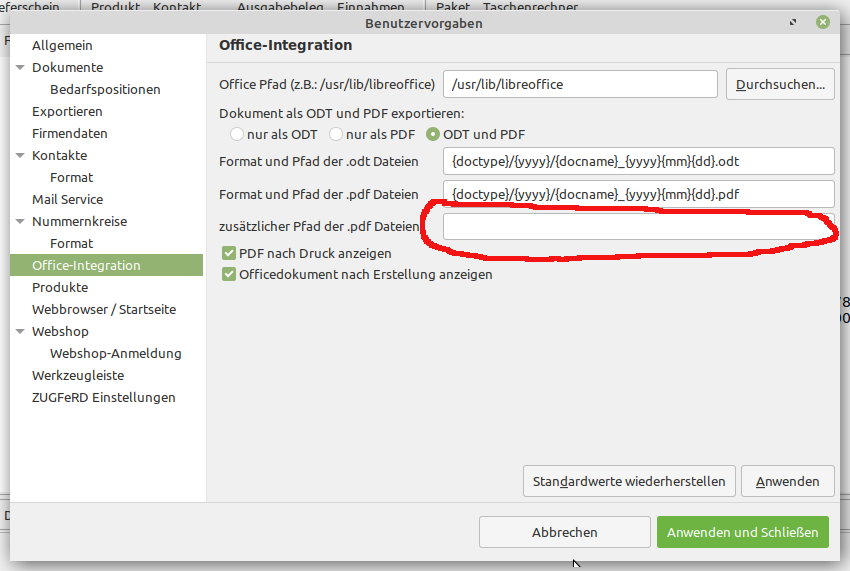Focus the 'zusätzlicher Pfad der .pdf Dateien' field
Viewport: 850px width, 571px height.
(x=638, y=227)
